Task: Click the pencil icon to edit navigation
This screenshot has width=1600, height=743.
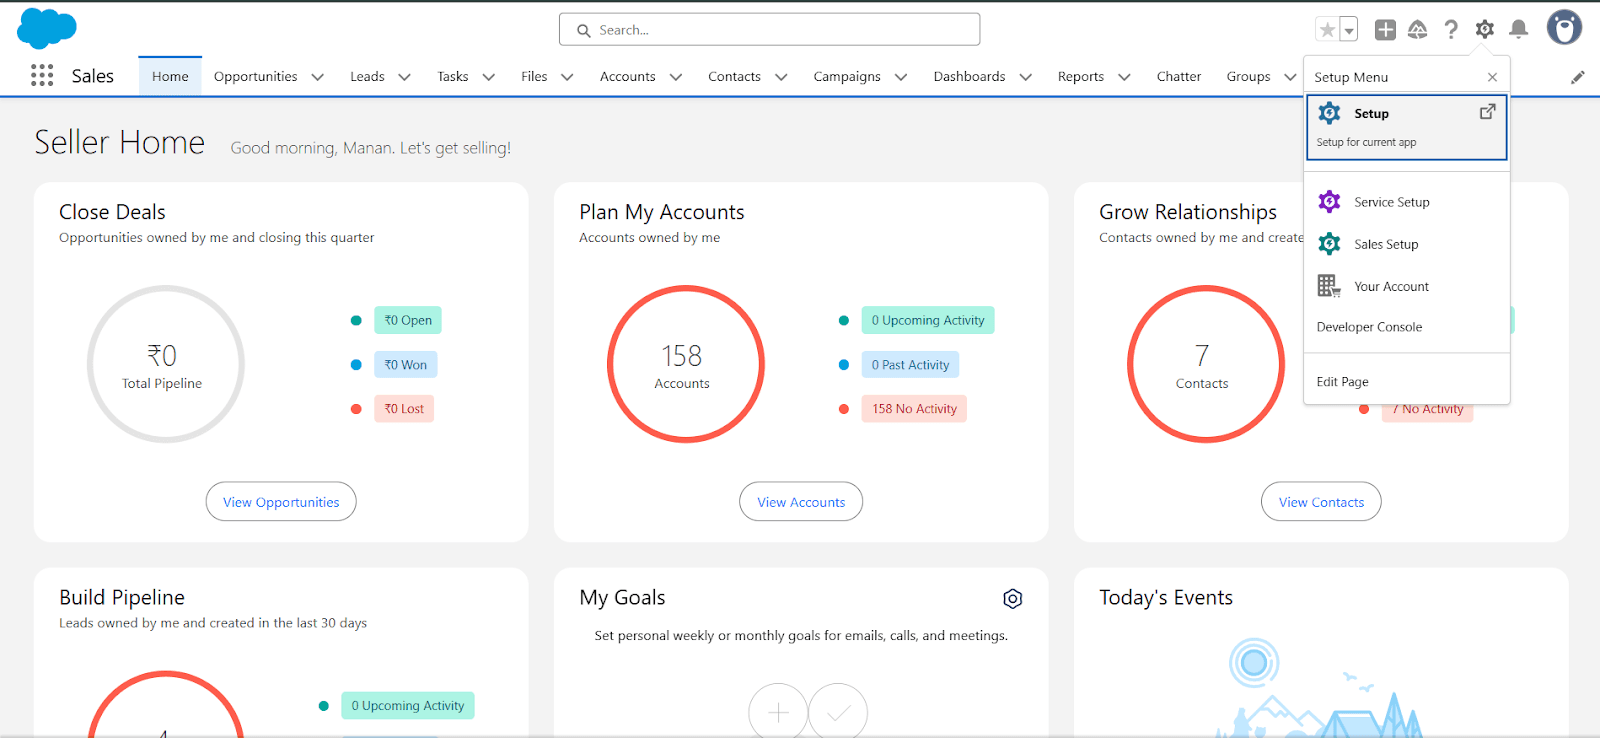Action: click(x=1578, y=77)
